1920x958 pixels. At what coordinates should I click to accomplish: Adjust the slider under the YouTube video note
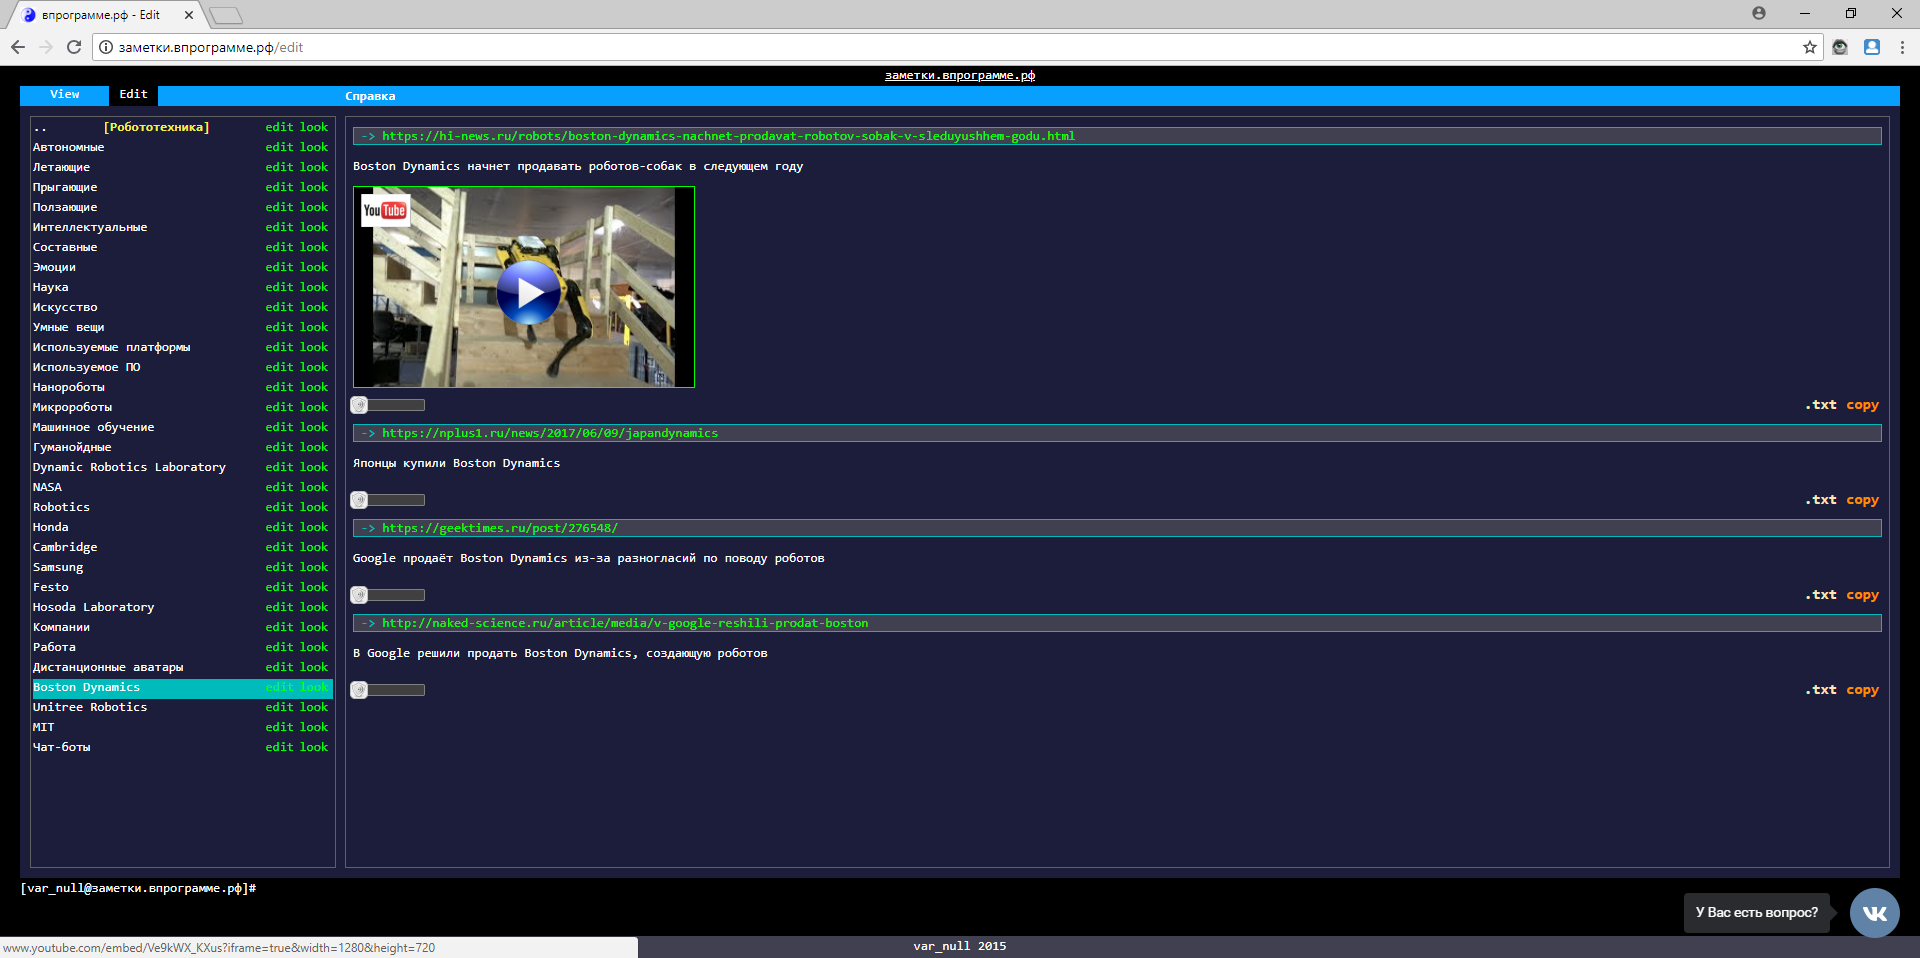[387, 405]
